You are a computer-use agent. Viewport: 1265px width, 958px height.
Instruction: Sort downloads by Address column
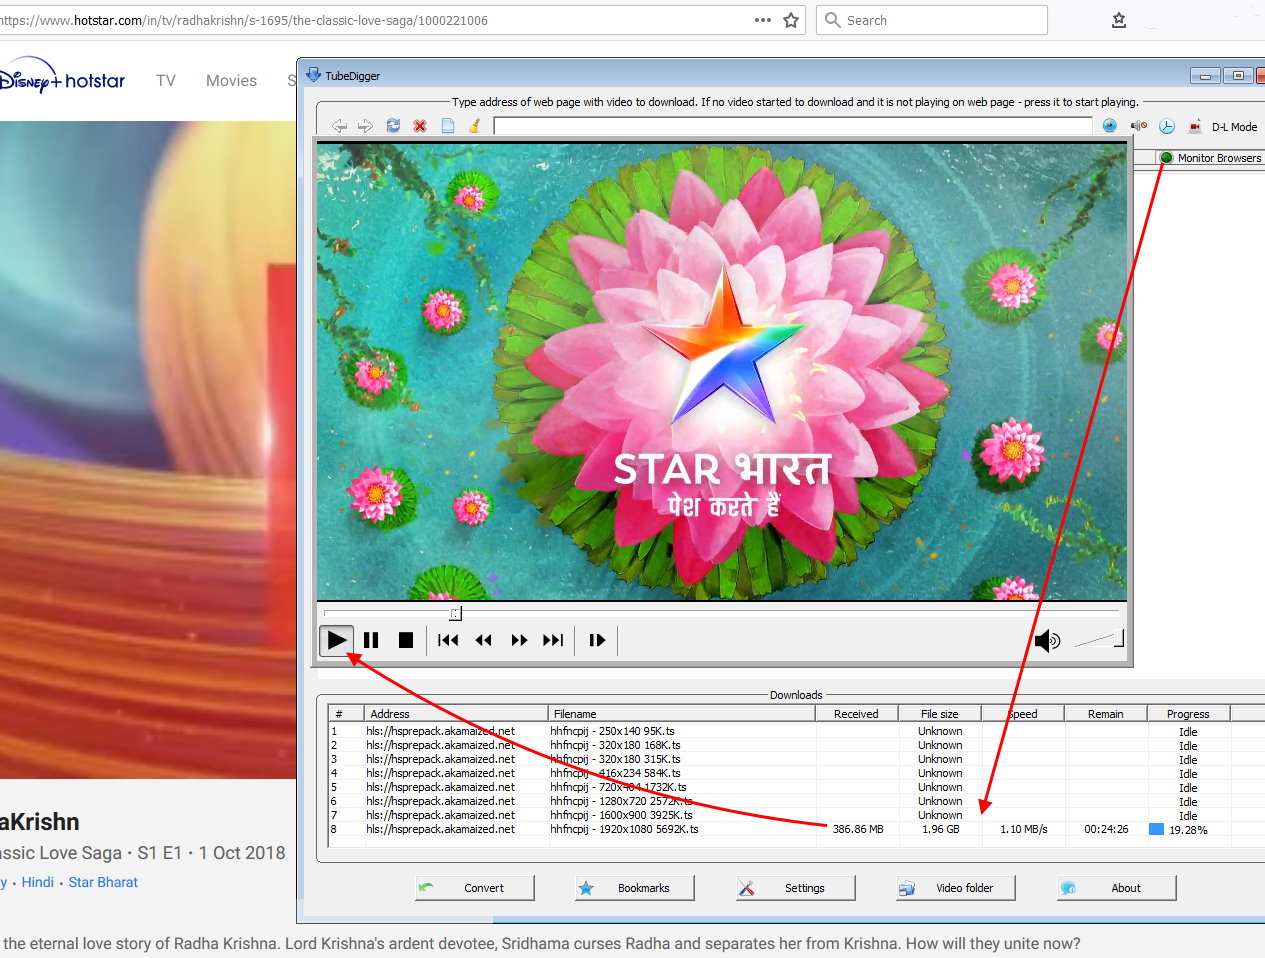[456, 714]
